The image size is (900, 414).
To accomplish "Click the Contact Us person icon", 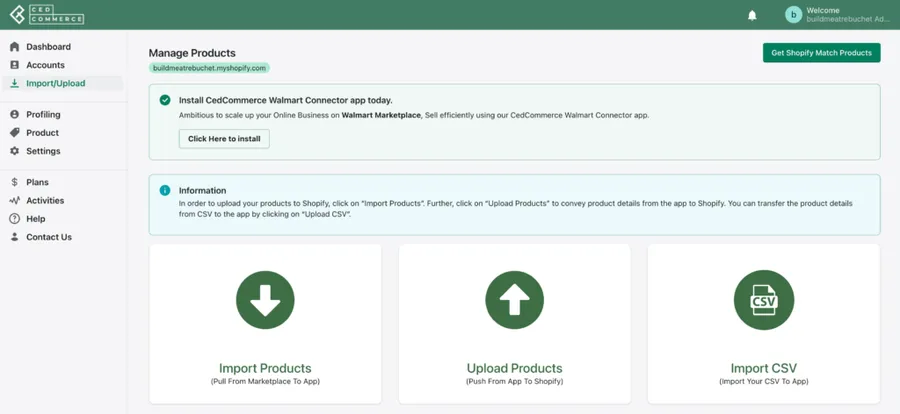I will coord(15,237).
